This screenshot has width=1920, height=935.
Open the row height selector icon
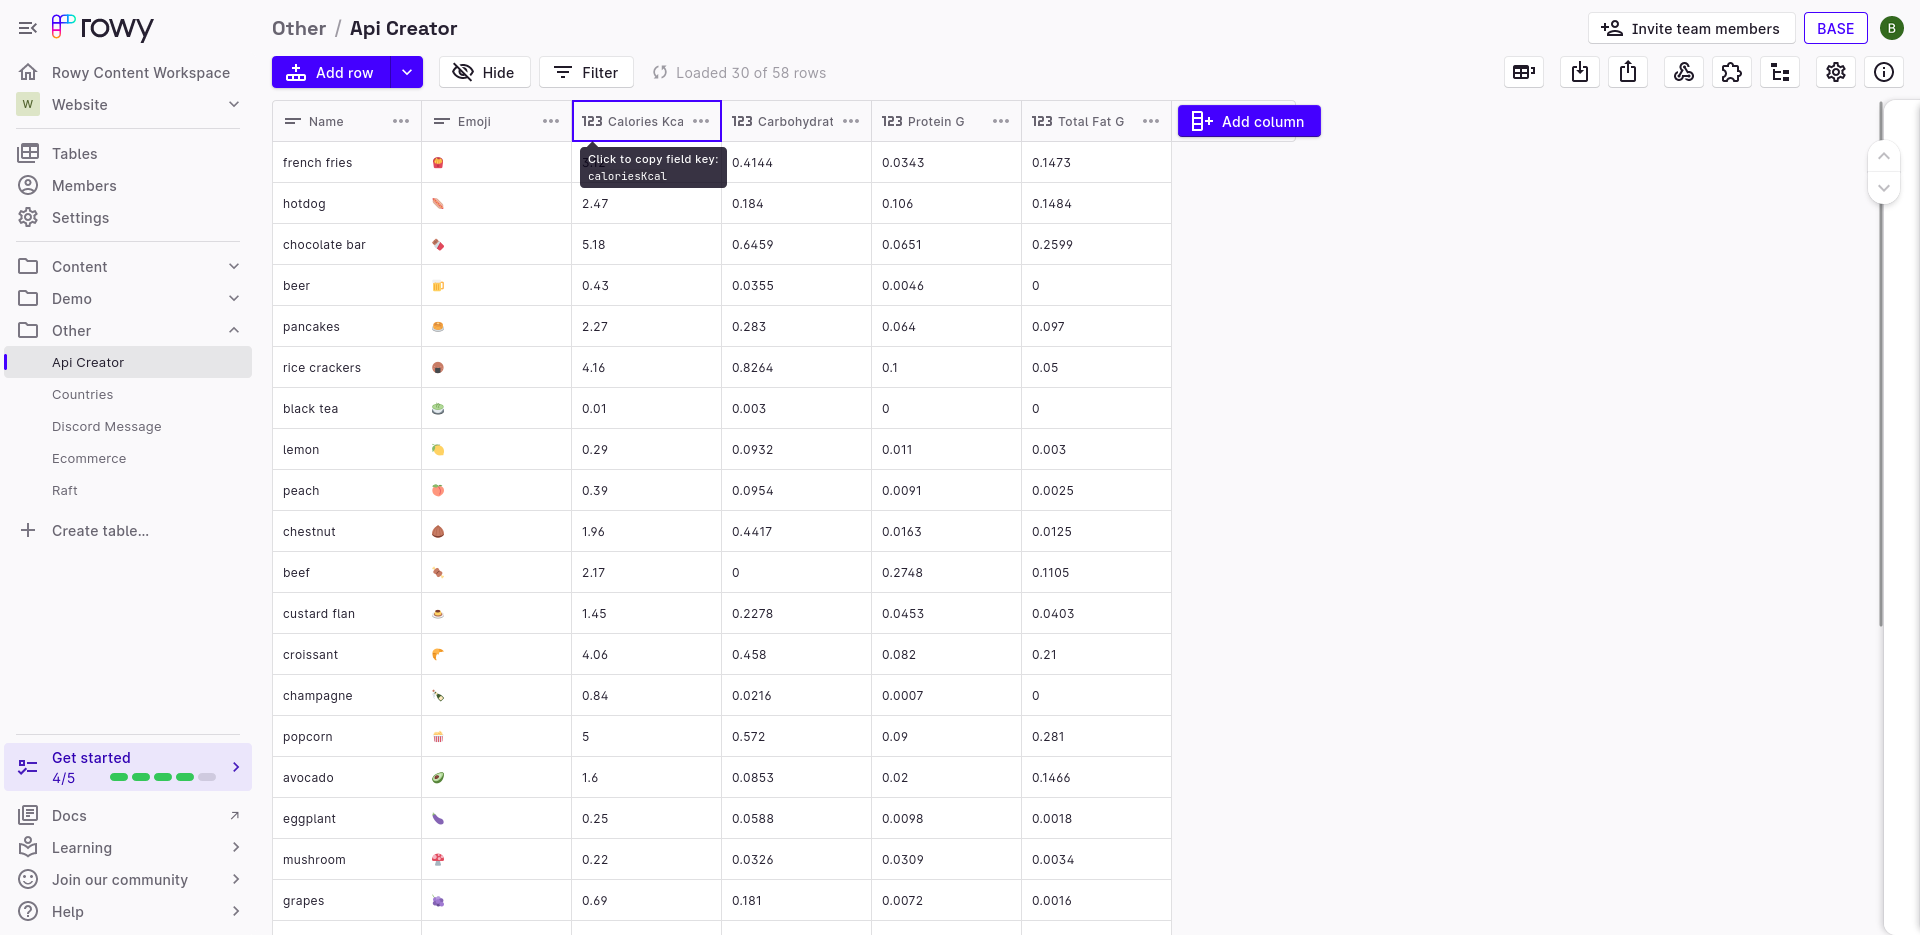(1524, 72)
